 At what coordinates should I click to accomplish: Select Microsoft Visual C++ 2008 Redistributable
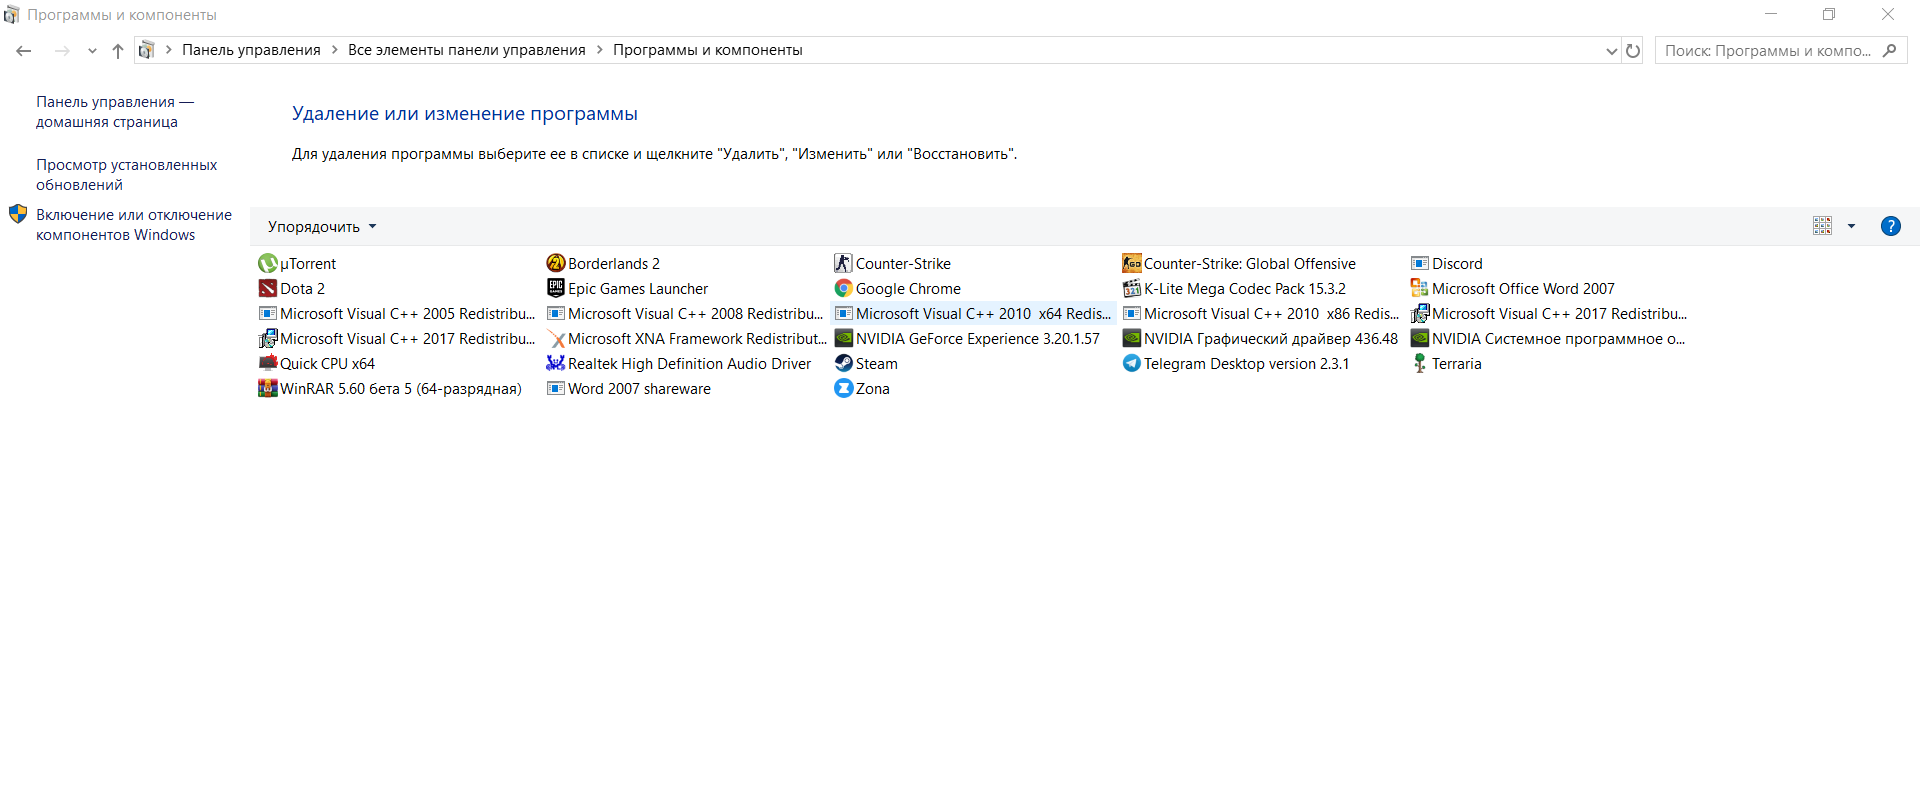pyautogui.click(x=685, y=314)
